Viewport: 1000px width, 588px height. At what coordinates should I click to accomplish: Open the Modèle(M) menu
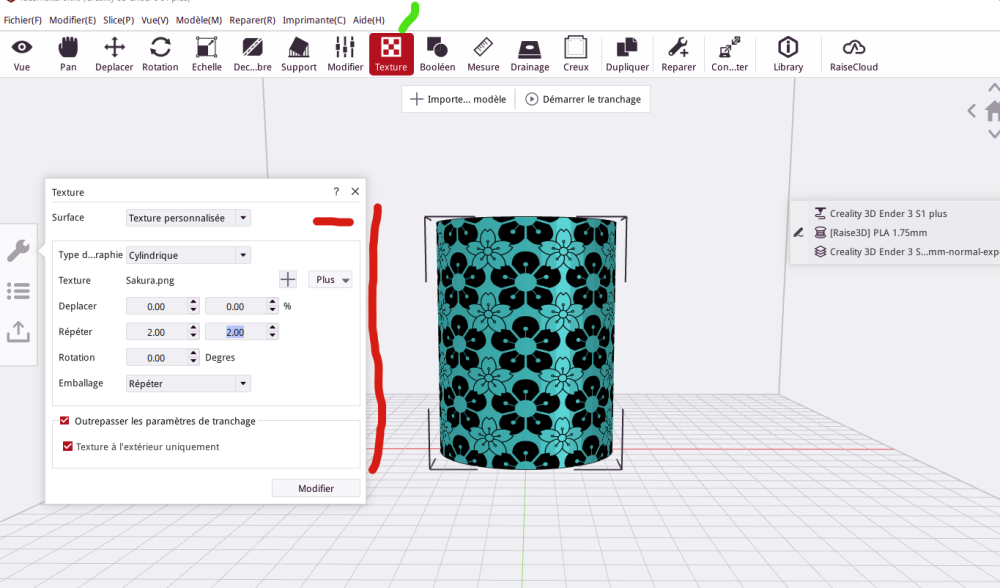click(x=199, y=20)
